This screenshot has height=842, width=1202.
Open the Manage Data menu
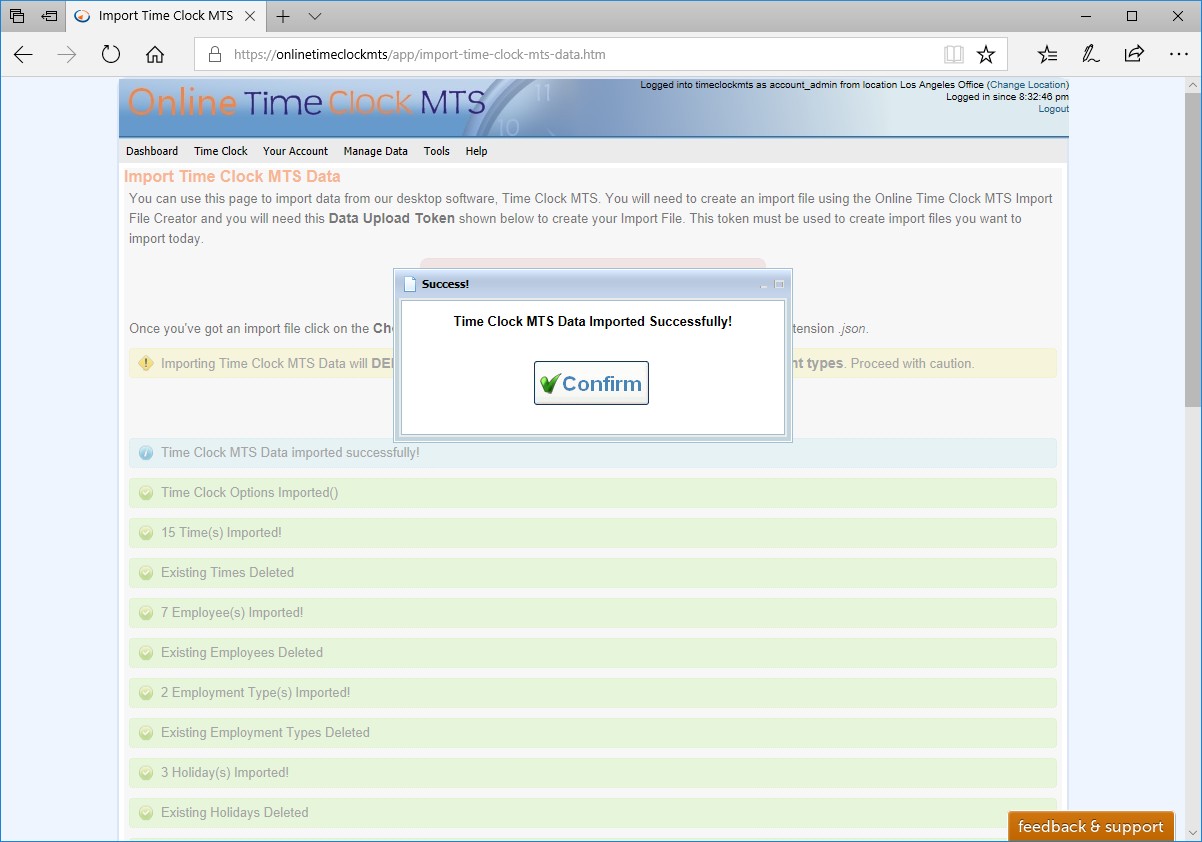[376, 151]
